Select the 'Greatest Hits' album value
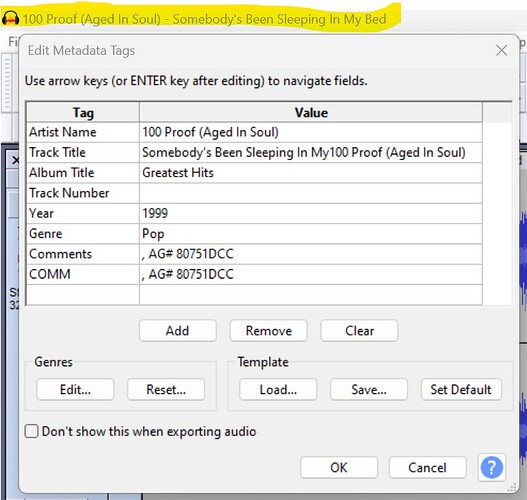The image size is (527, 500). pos(311,173)
